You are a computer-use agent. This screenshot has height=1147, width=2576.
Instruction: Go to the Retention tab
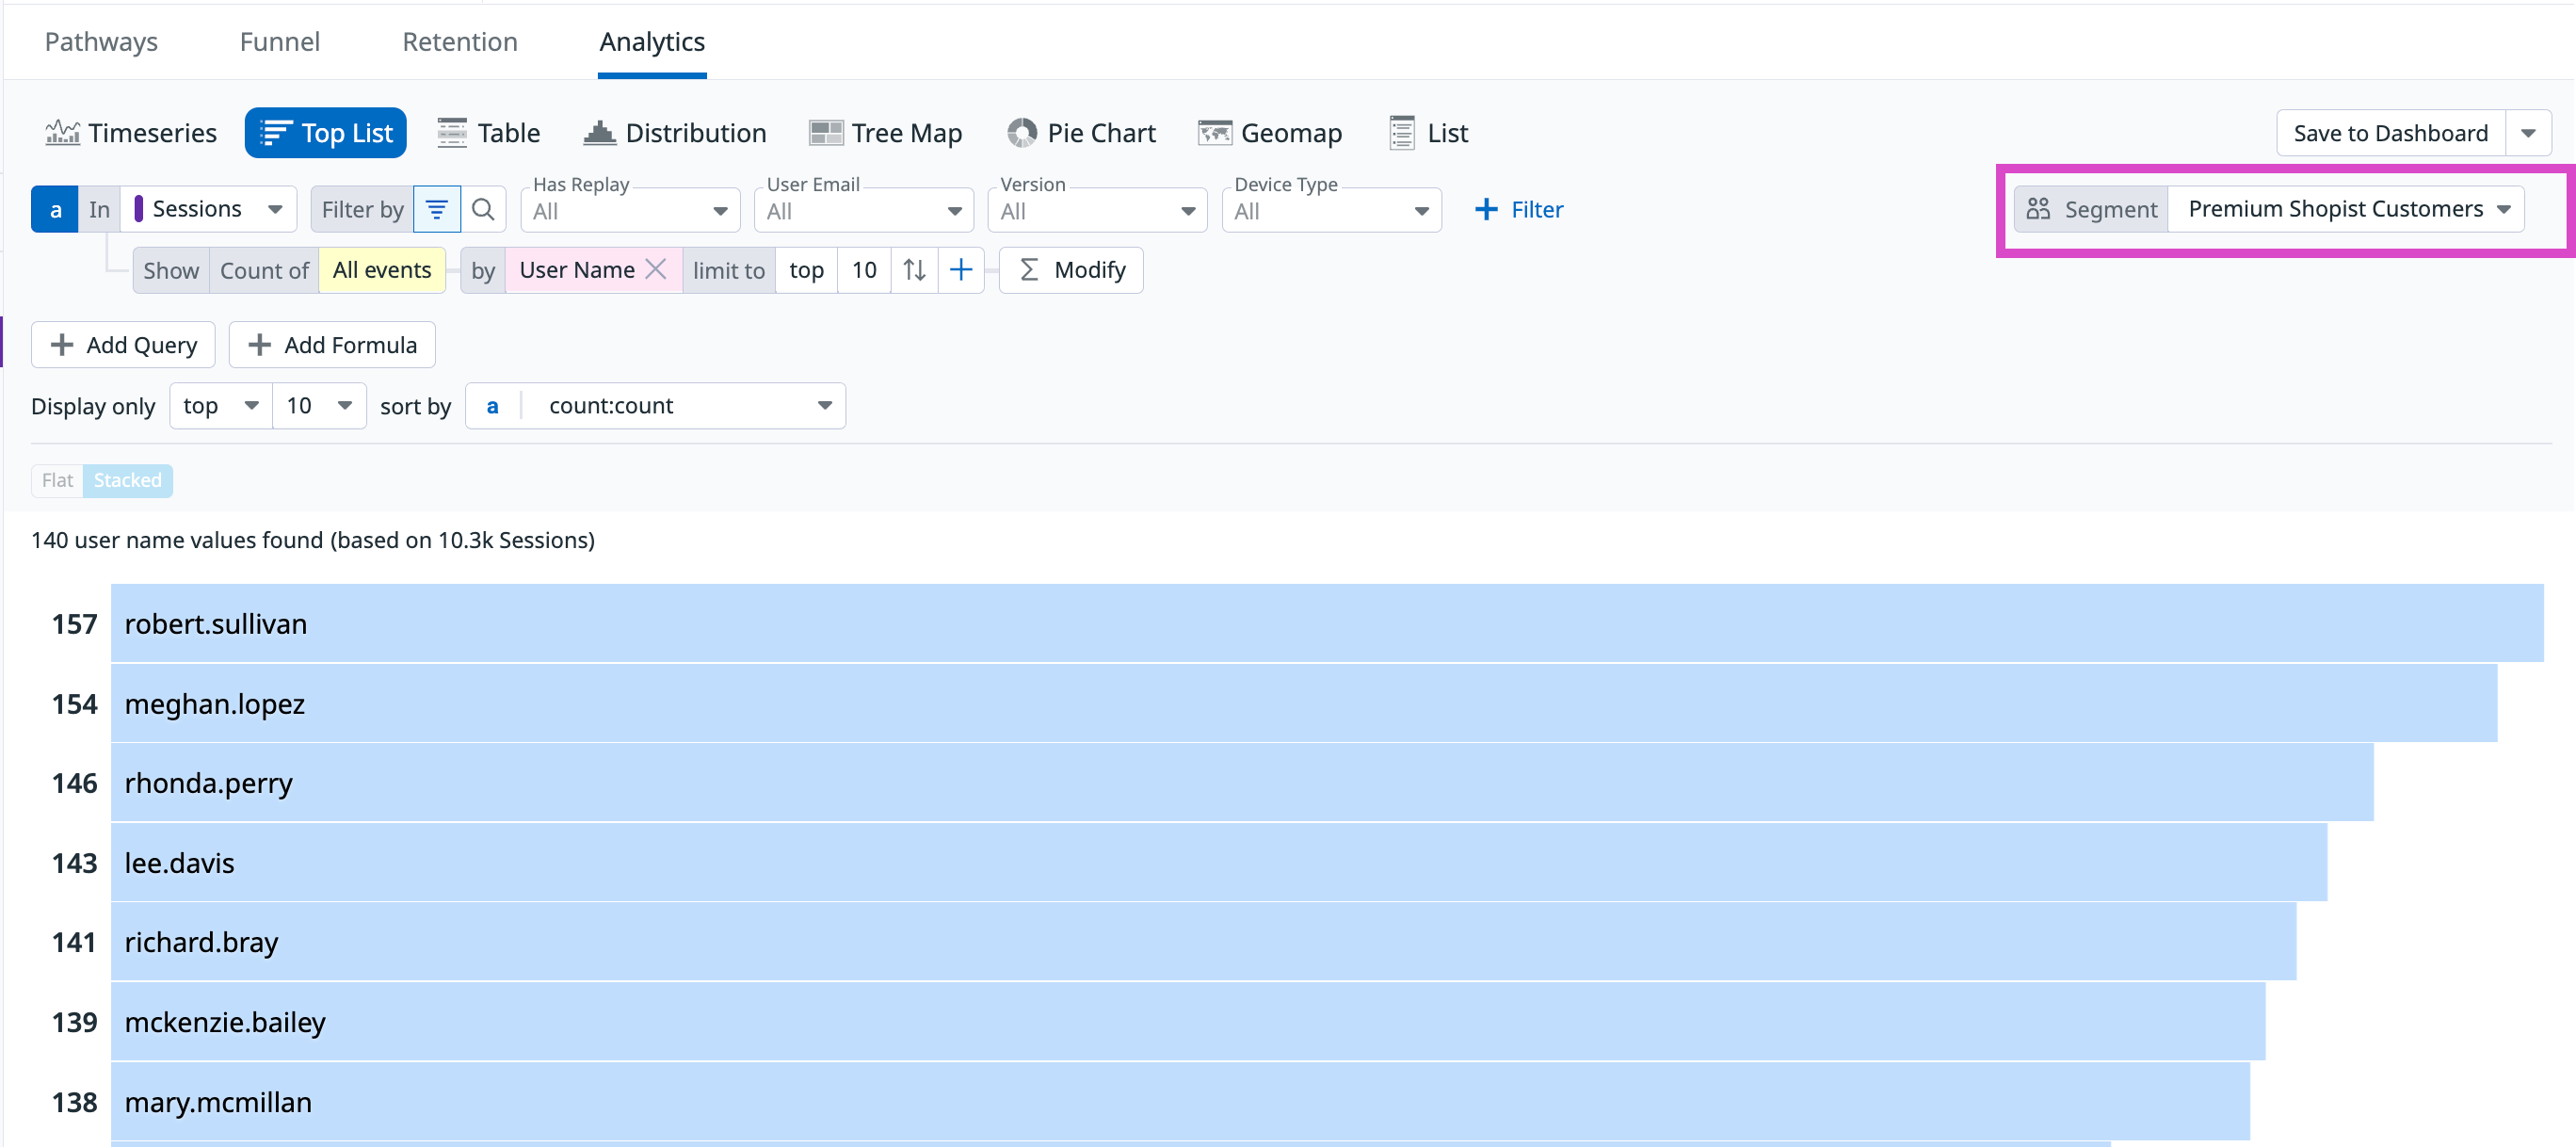click(460, 42)
